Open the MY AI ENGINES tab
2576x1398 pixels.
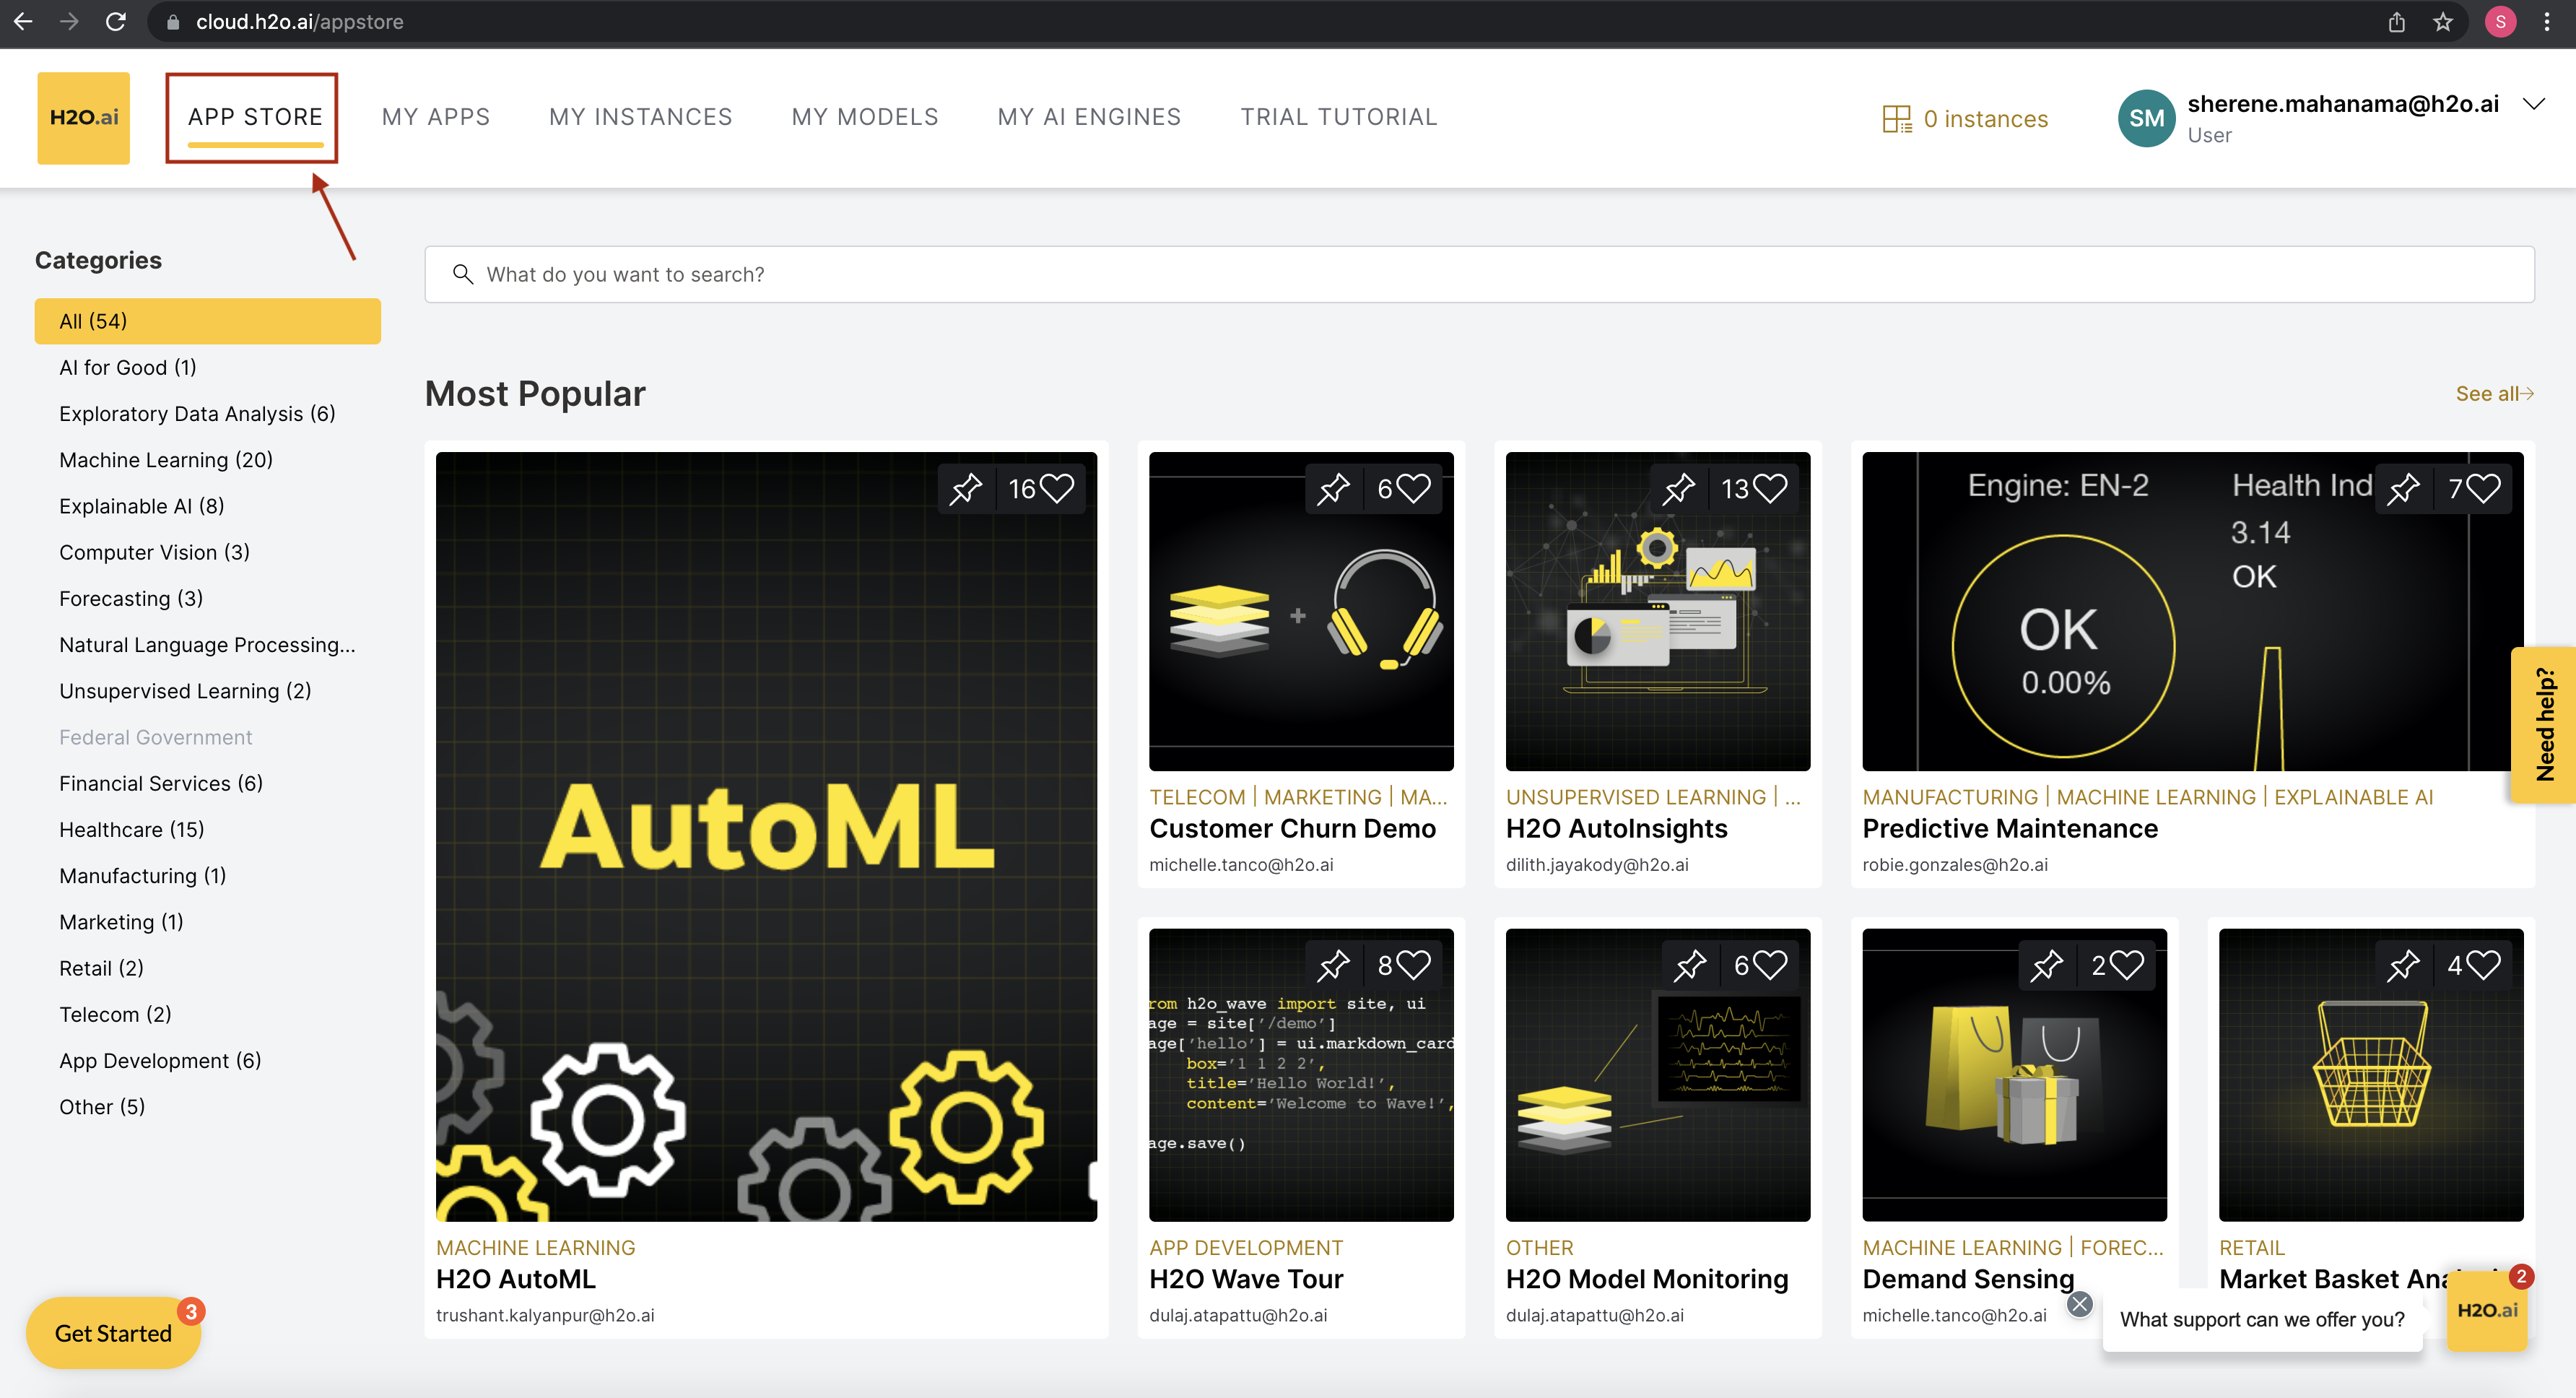1089,117
